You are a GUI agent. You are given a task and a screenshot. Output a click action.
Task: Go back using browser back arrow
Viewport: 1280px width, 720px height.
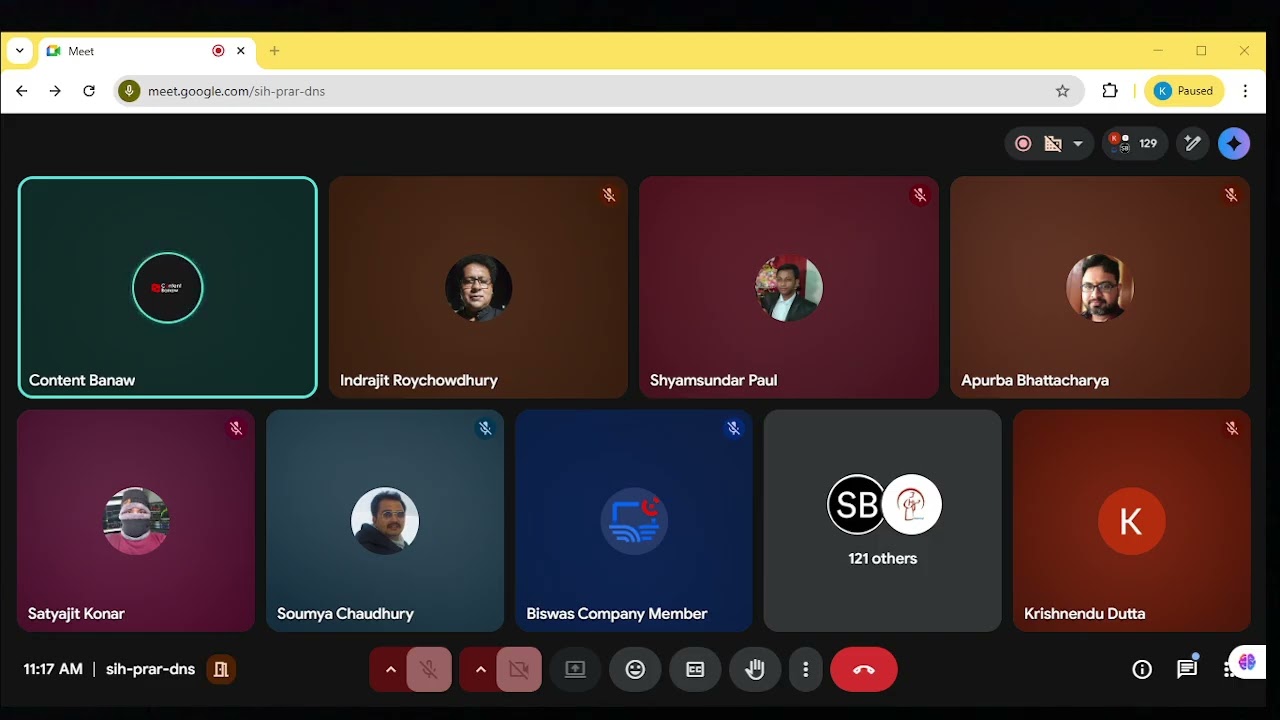pos(22,91)
